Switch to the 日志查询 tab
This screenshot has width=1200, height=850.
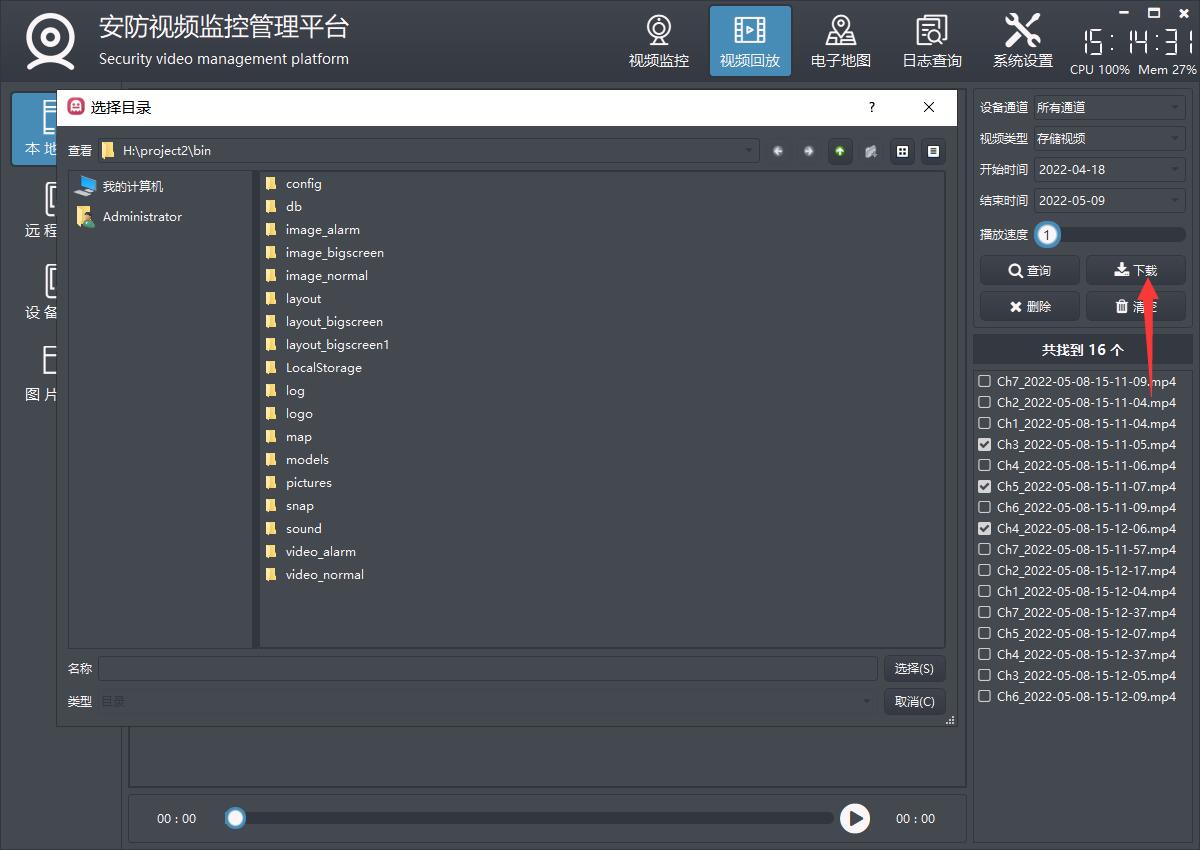coord(931,41)
